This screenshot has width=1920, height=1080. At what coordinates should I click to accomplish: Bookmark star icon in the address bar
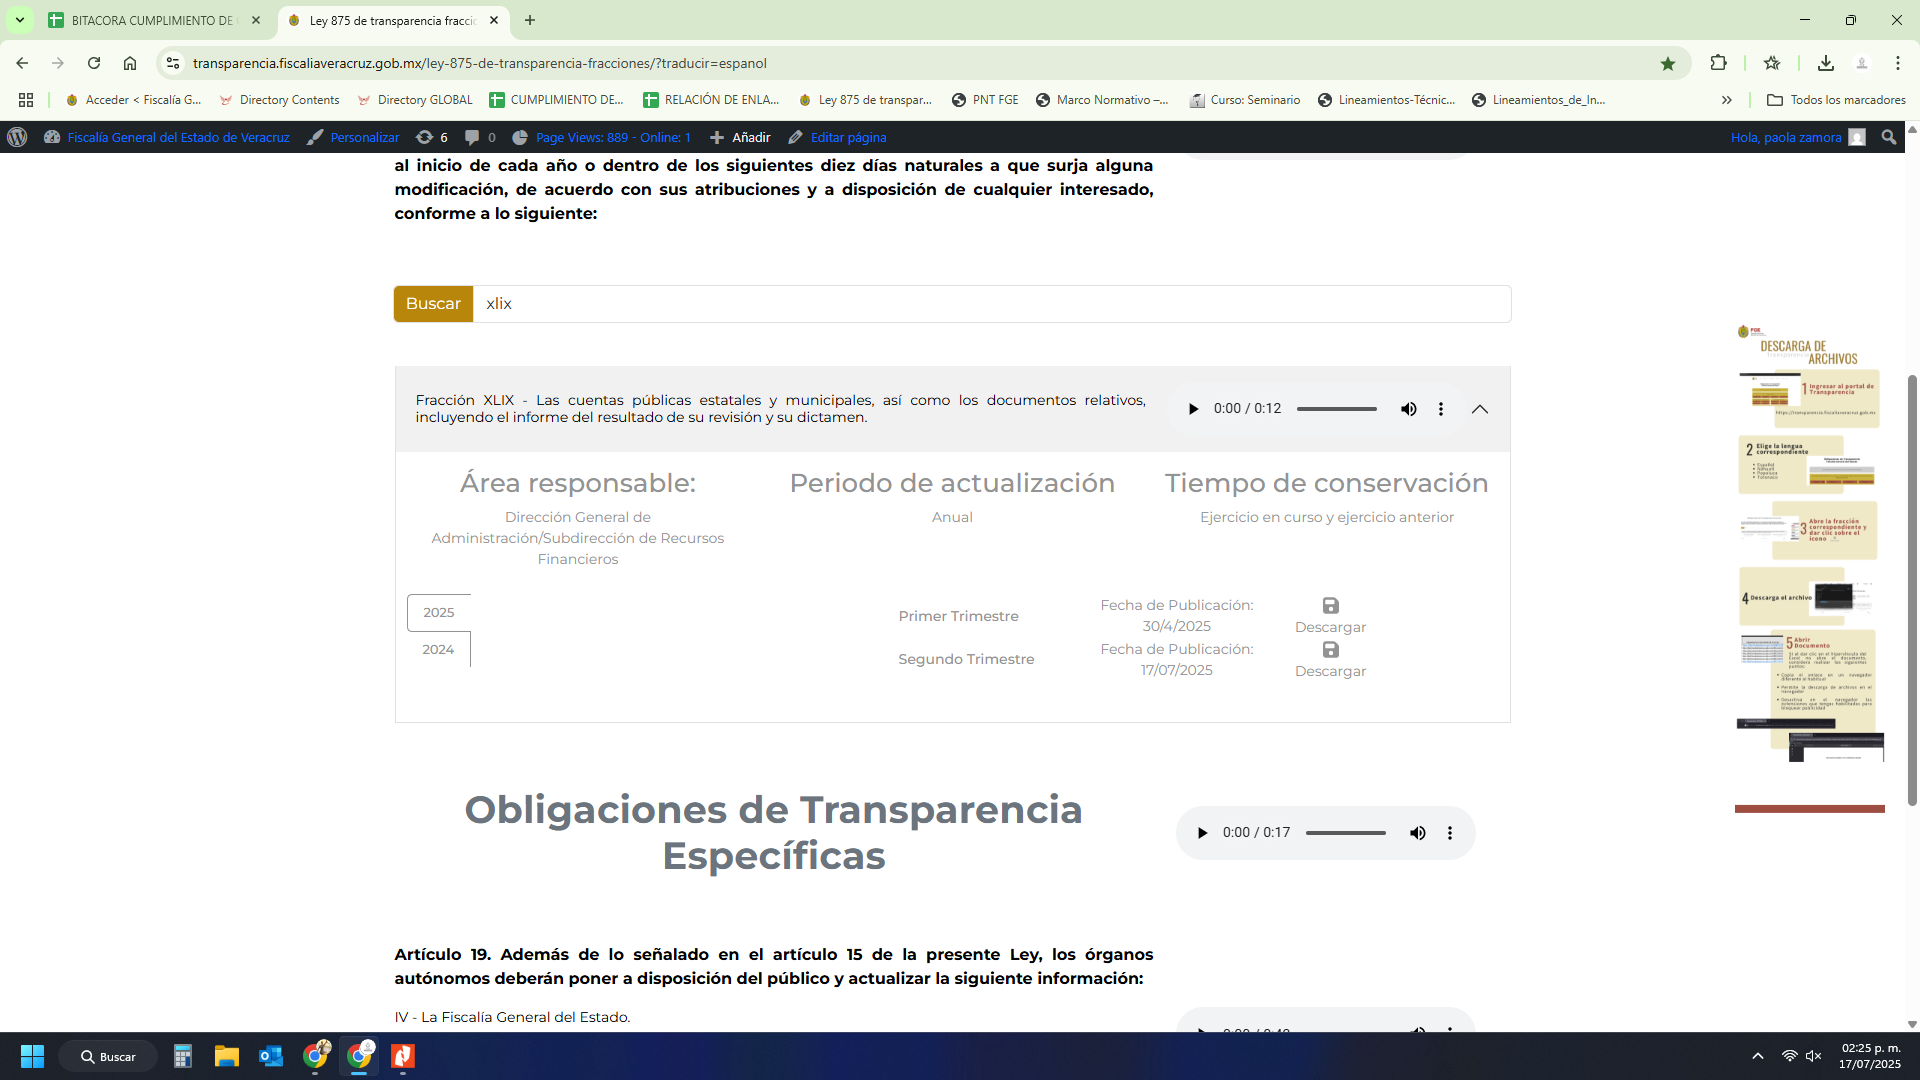coord(1667,64)
